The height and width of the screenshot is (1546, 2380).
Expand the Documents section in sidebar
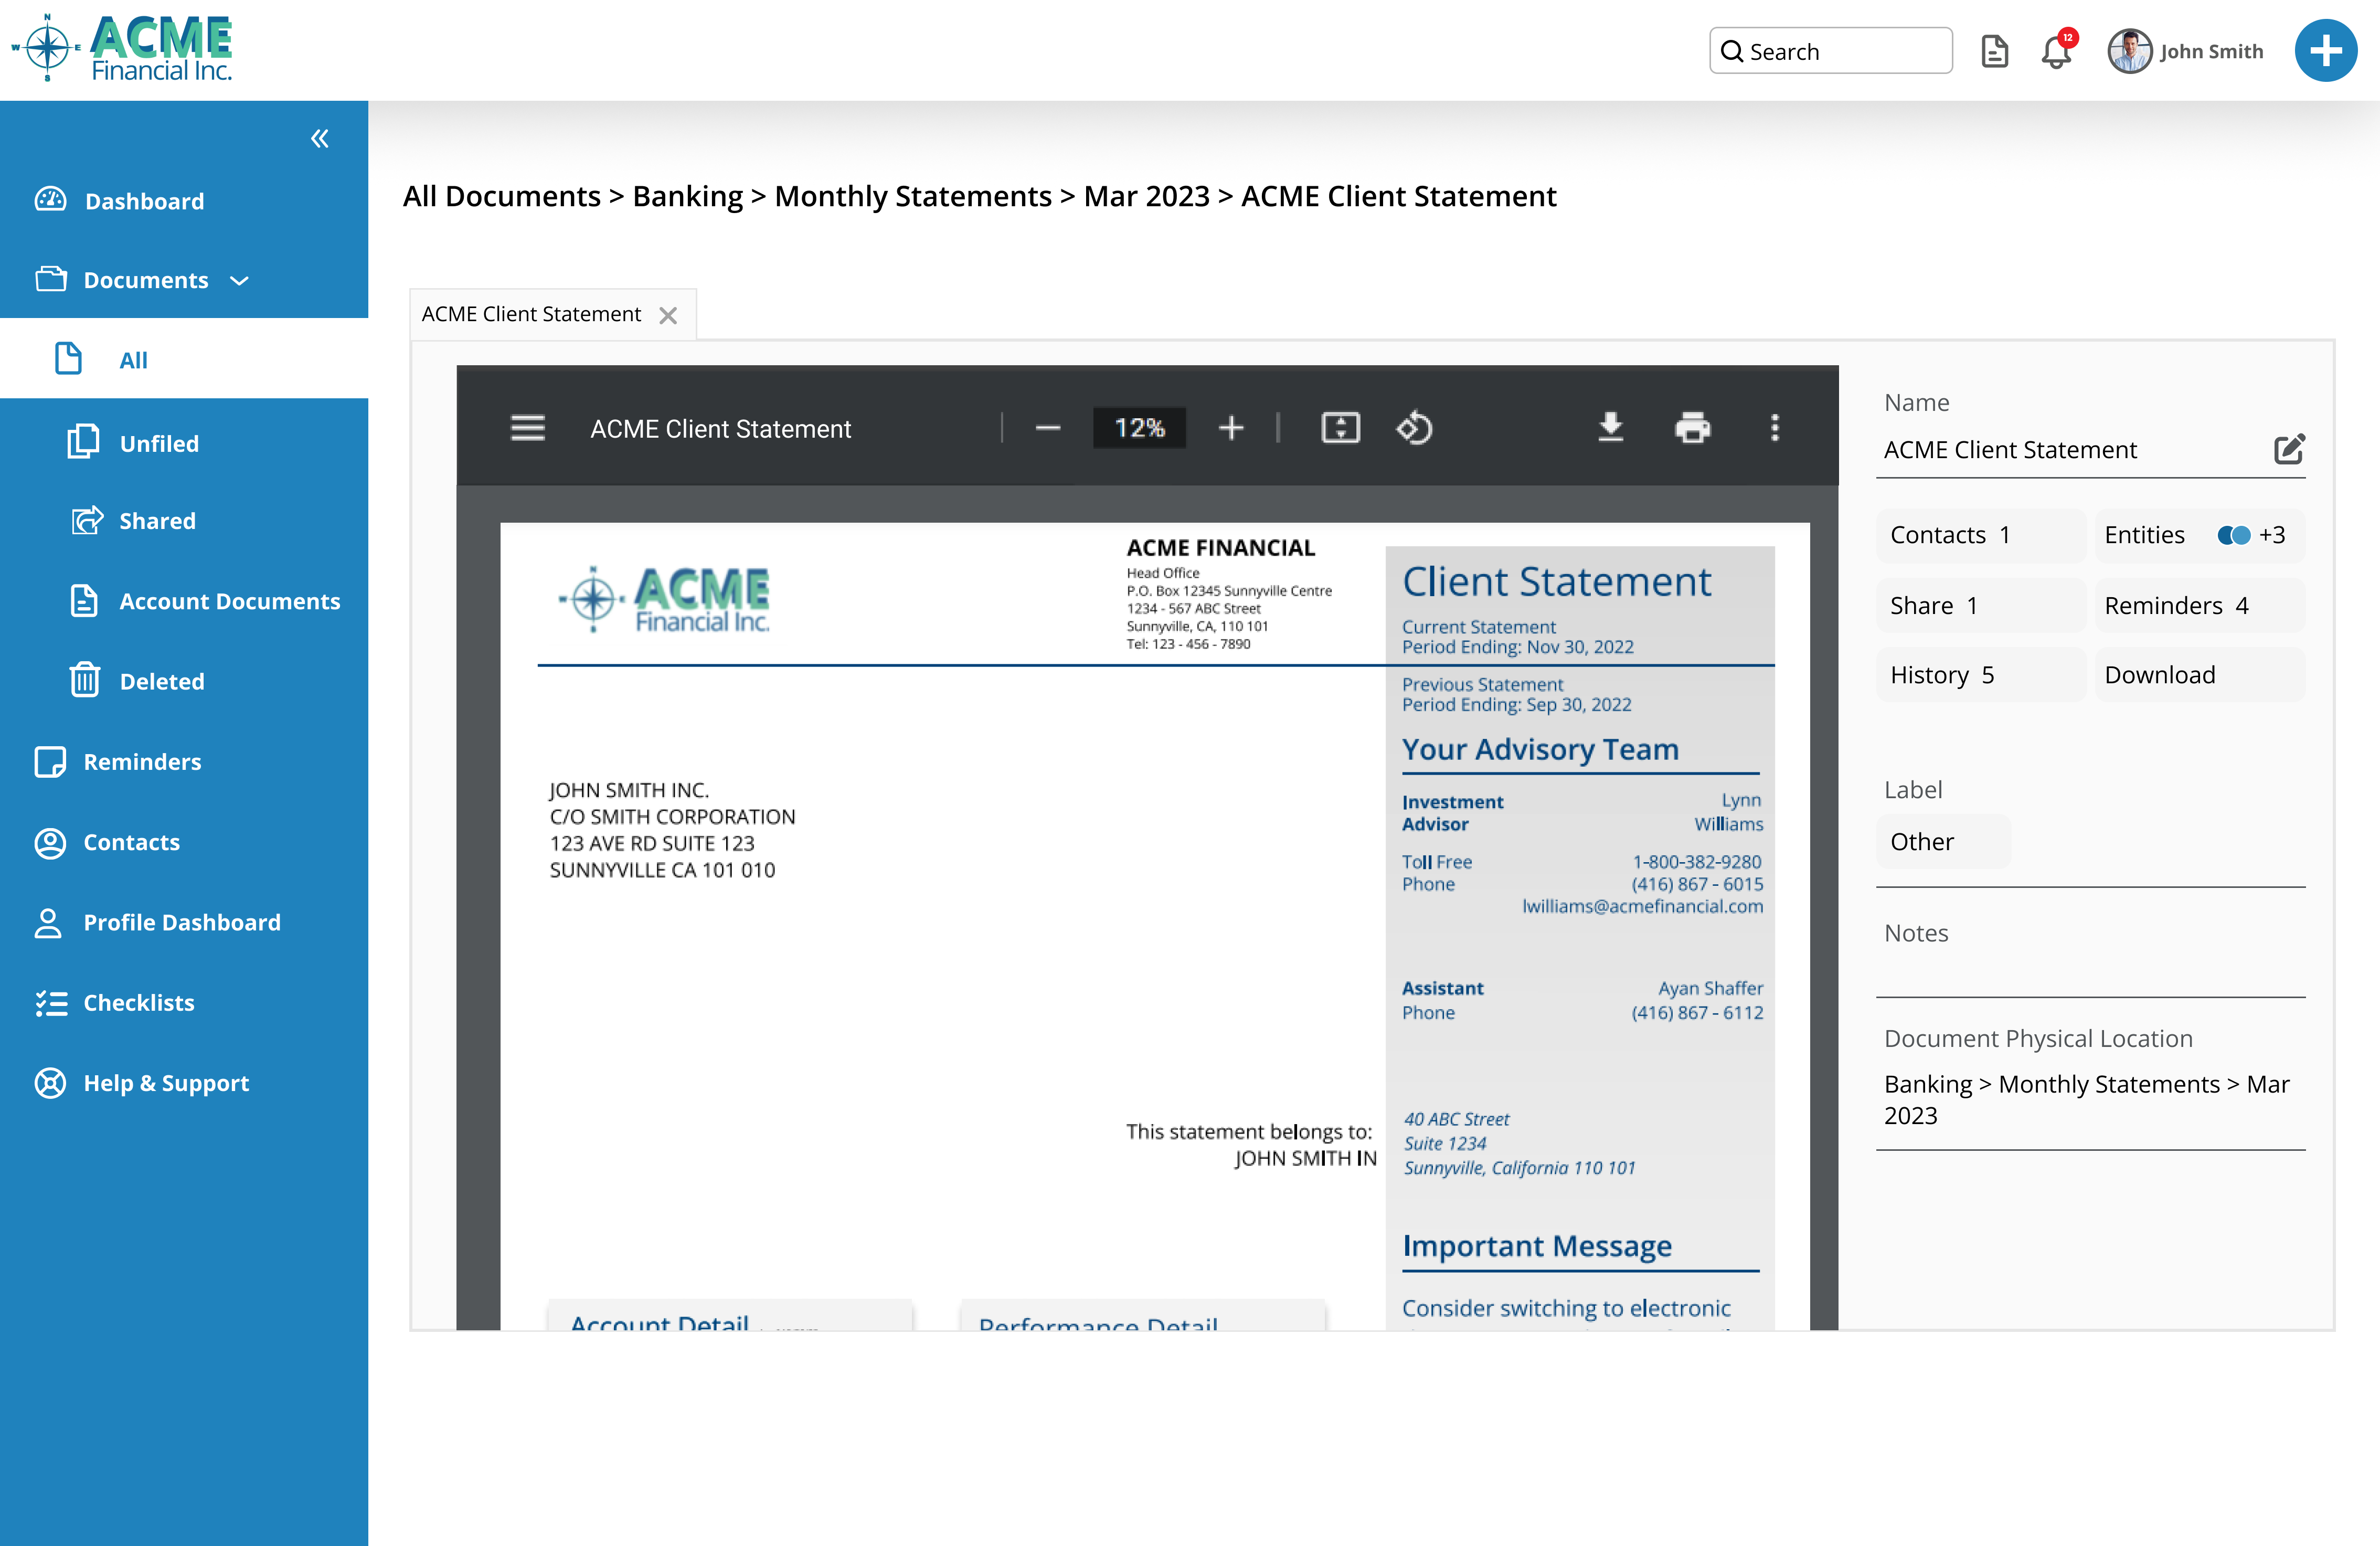pyautogui.click(x=239, y=281)
